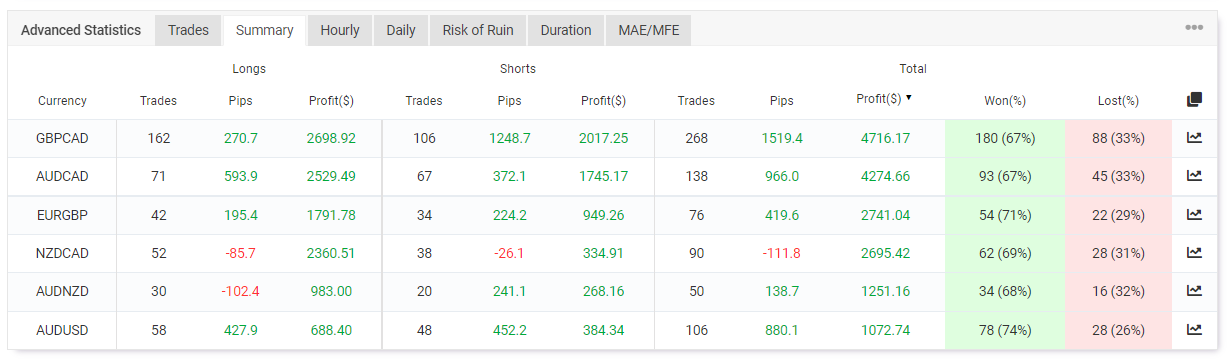This screenshot has width=1229, height=361.
Task: Switch to the Trades tab
Action: click(x=188, y=30)
